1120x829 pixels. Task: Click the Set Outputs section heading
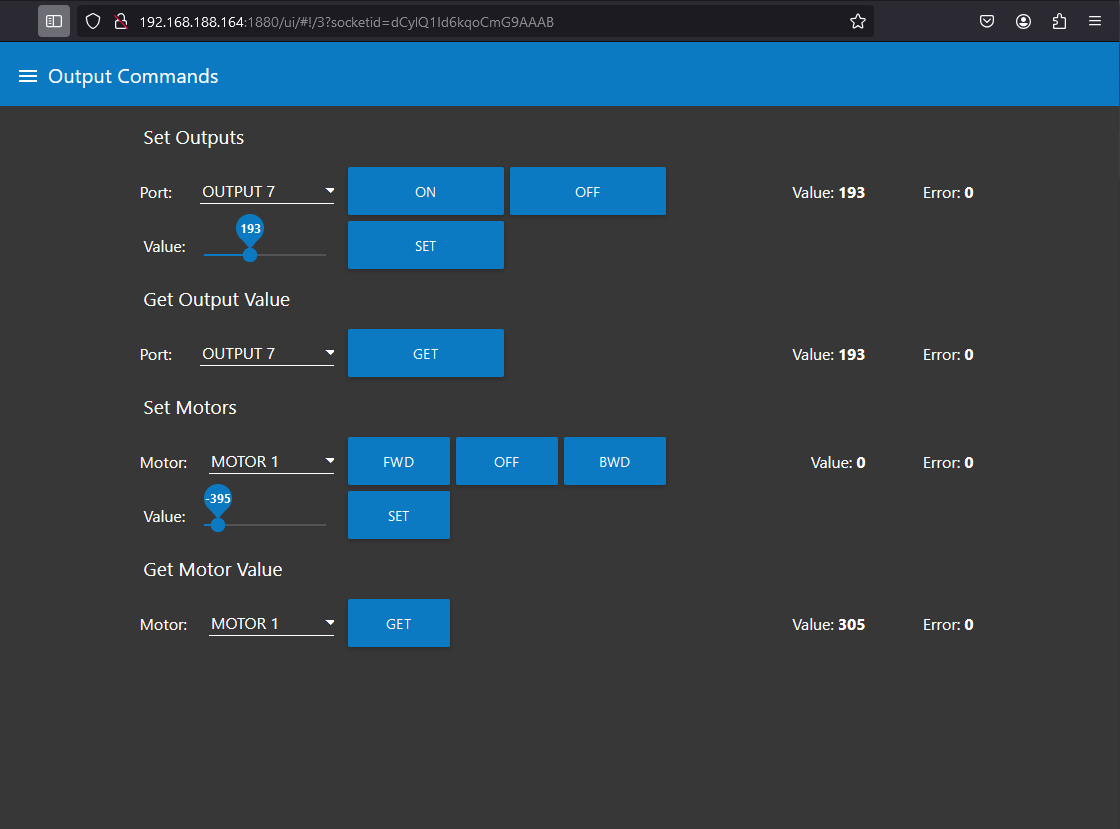[x=194, y=138]
